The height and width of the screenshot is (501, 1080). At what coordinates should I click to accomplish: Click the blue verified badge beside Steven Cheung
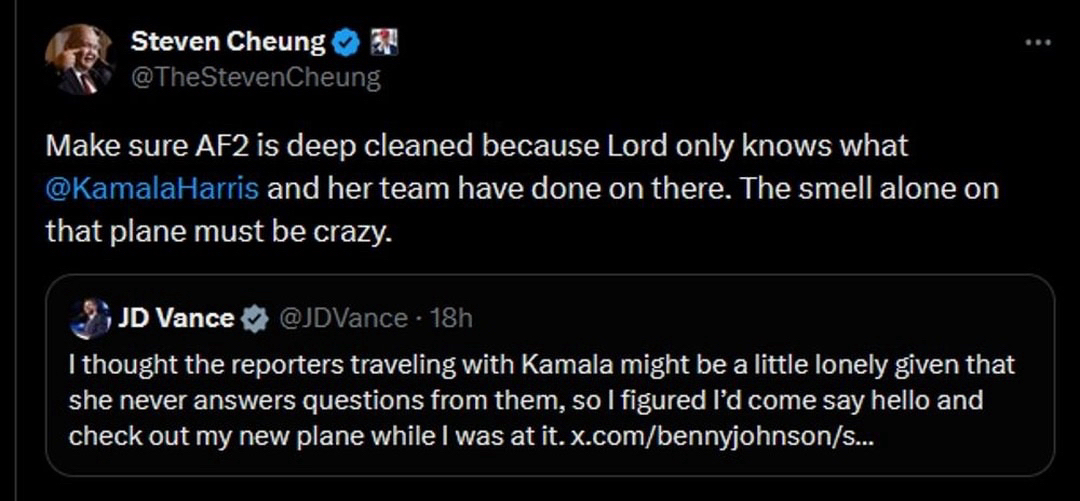point(346,42)
